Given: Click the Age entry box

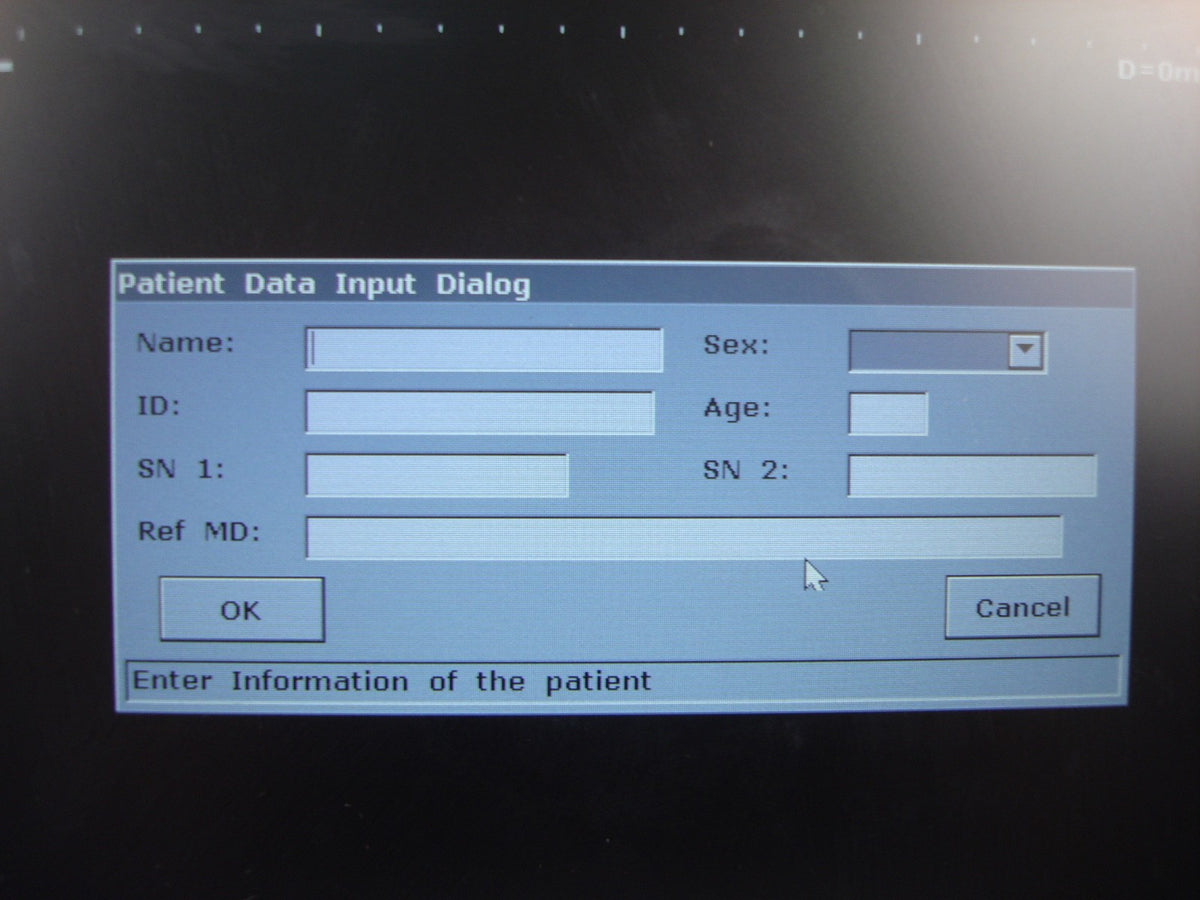Looking at the screenshot, I should coord(888,413).
